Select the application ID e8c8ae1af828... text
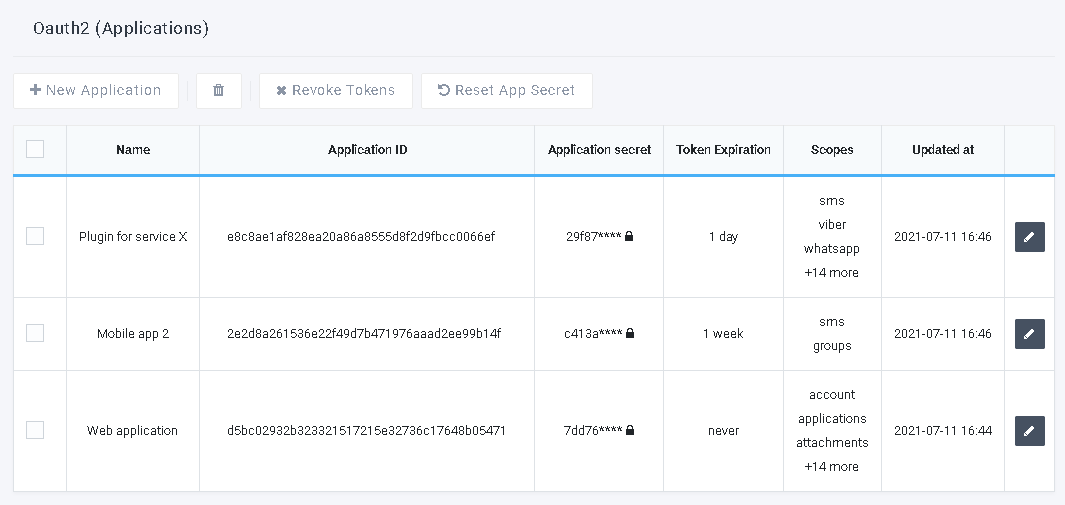This screenshot has width=1065, height=505. (361, 237)
